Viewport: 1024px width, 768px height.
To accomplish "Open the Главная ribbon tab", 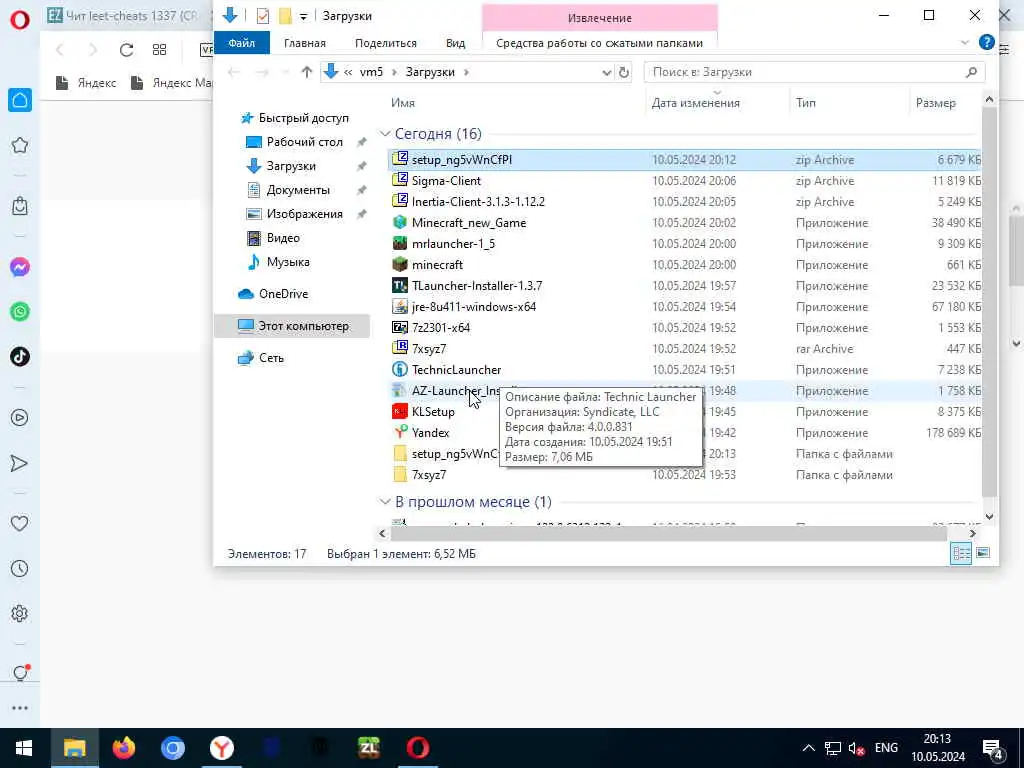I will pyautogui.click(x=305, y=43).
